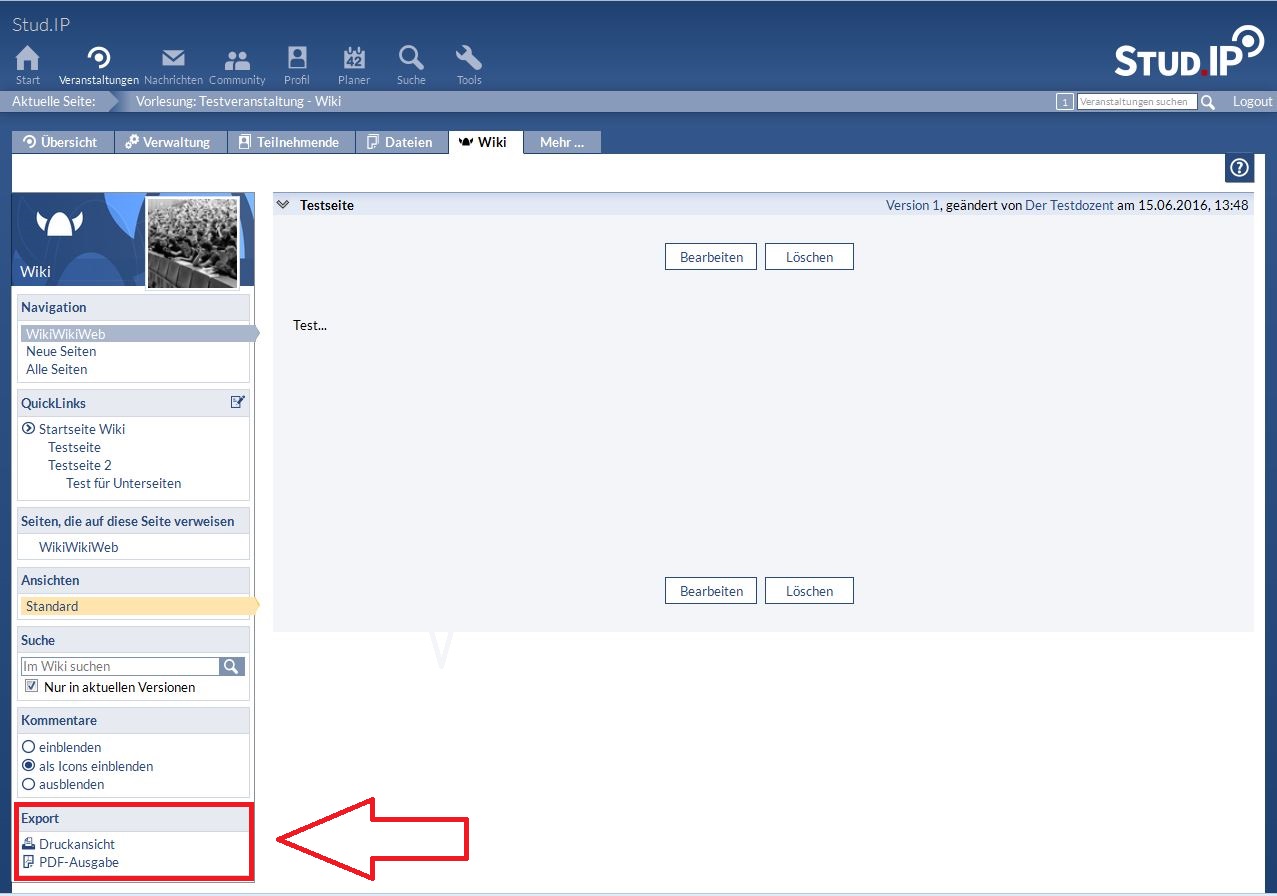Click the Startseite Wiki arrow bullet
Viewport: 1277px width, 896px height.
(29, 429)
